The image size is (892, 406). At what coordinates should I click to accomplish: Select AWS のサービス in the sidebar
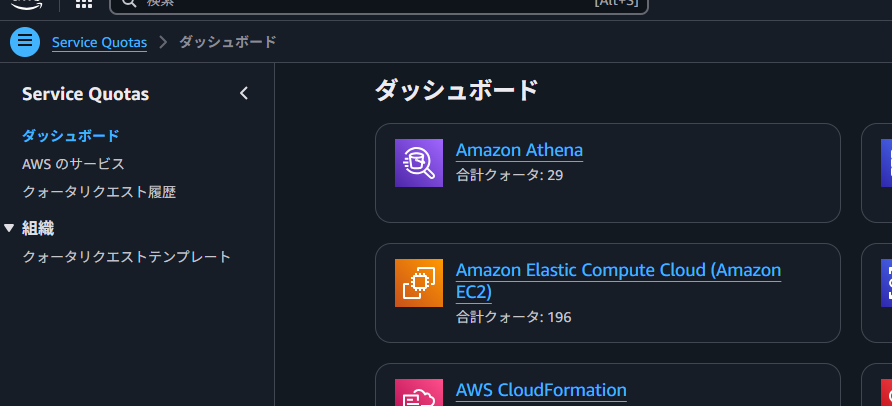pyautogui.click(x=73, y=164)
